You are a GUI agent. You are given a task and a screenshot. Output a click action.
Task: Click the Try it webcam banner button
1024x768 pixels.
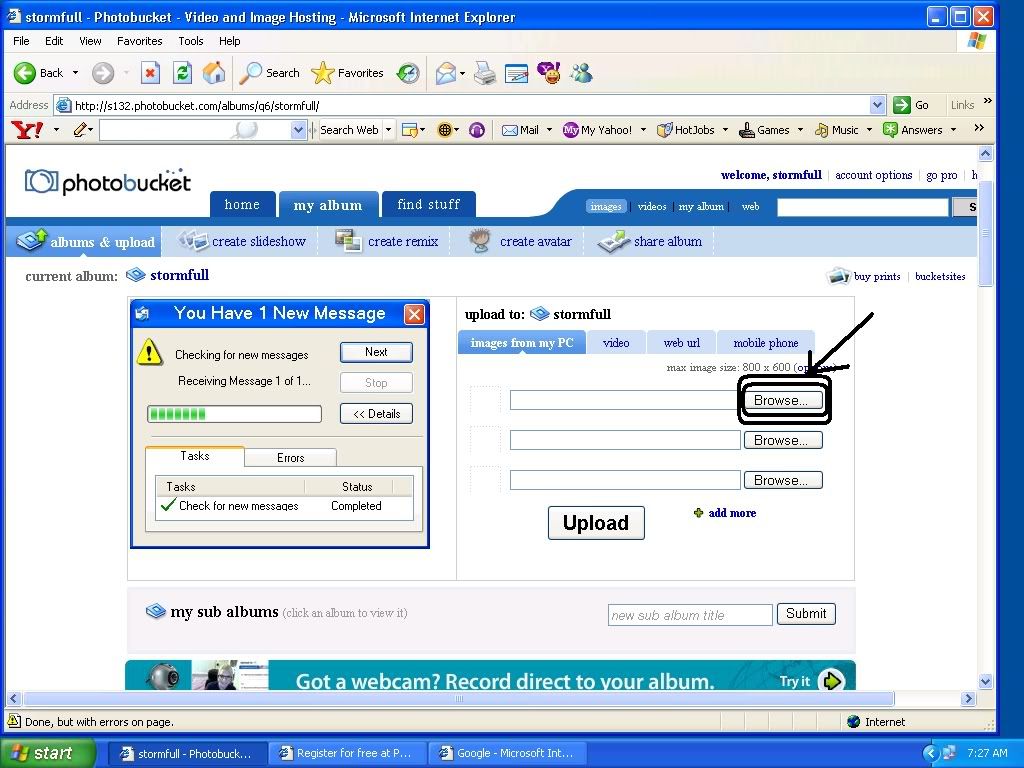pos(812,681)
